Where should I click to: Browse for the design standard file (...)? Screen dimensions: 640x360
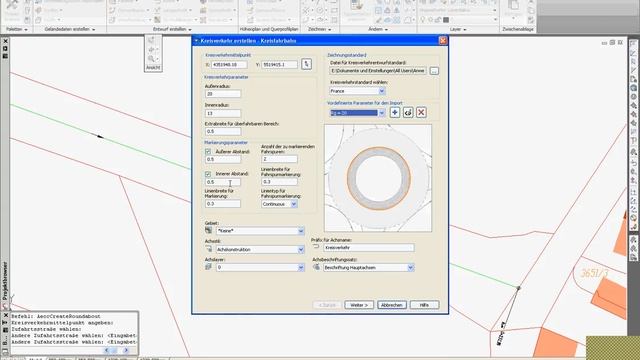click(434, 71)
